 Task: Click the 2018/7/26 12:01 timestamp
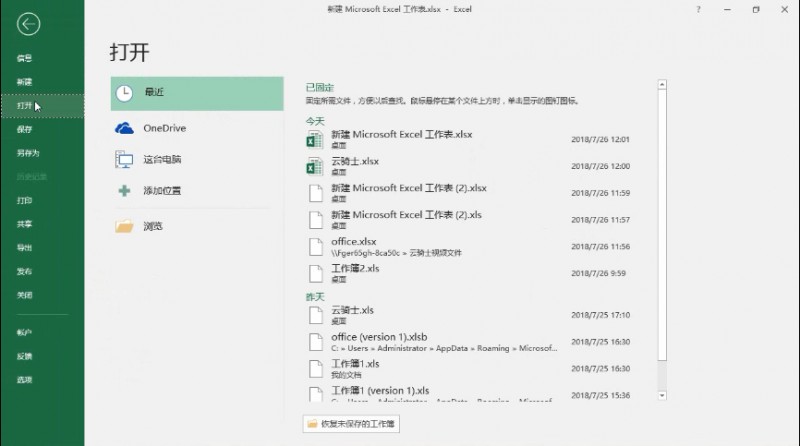tap(601, 139)
